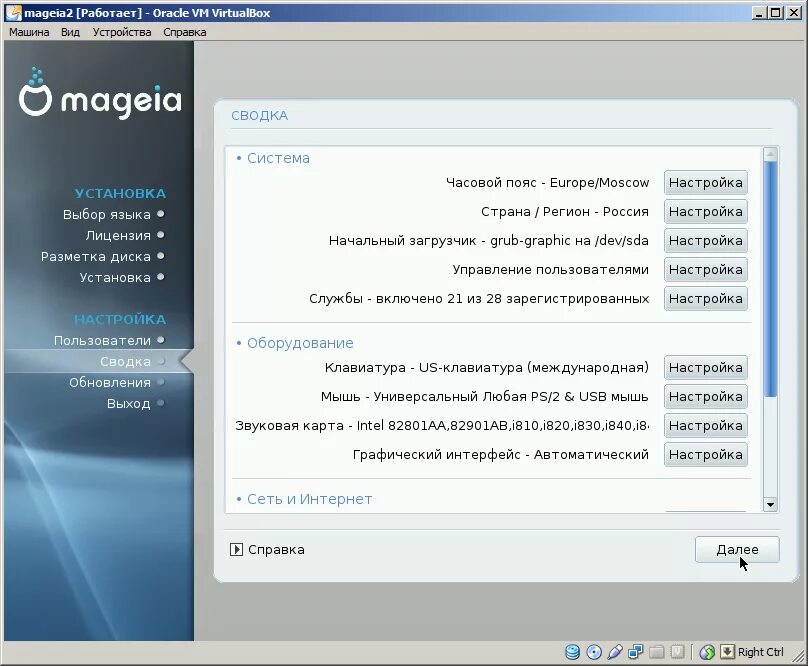
Task: Click the УСТАНОВКА sidebar heading
Action: (120, 193)
